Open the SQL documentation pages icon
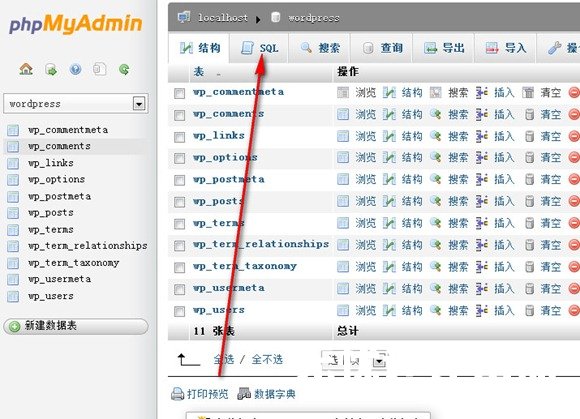Screen dimensions: 580x419 tap(100, 69)
